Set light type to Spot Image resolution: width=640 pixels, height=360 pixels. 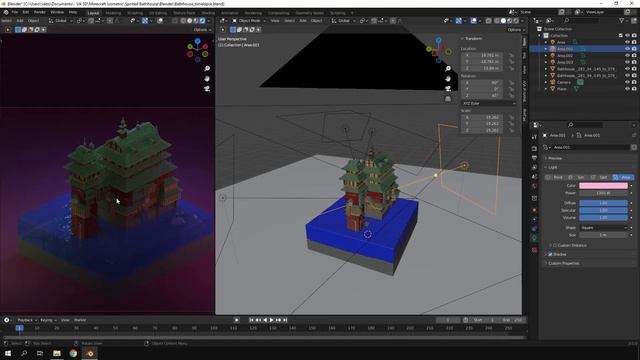coord(600,177)
